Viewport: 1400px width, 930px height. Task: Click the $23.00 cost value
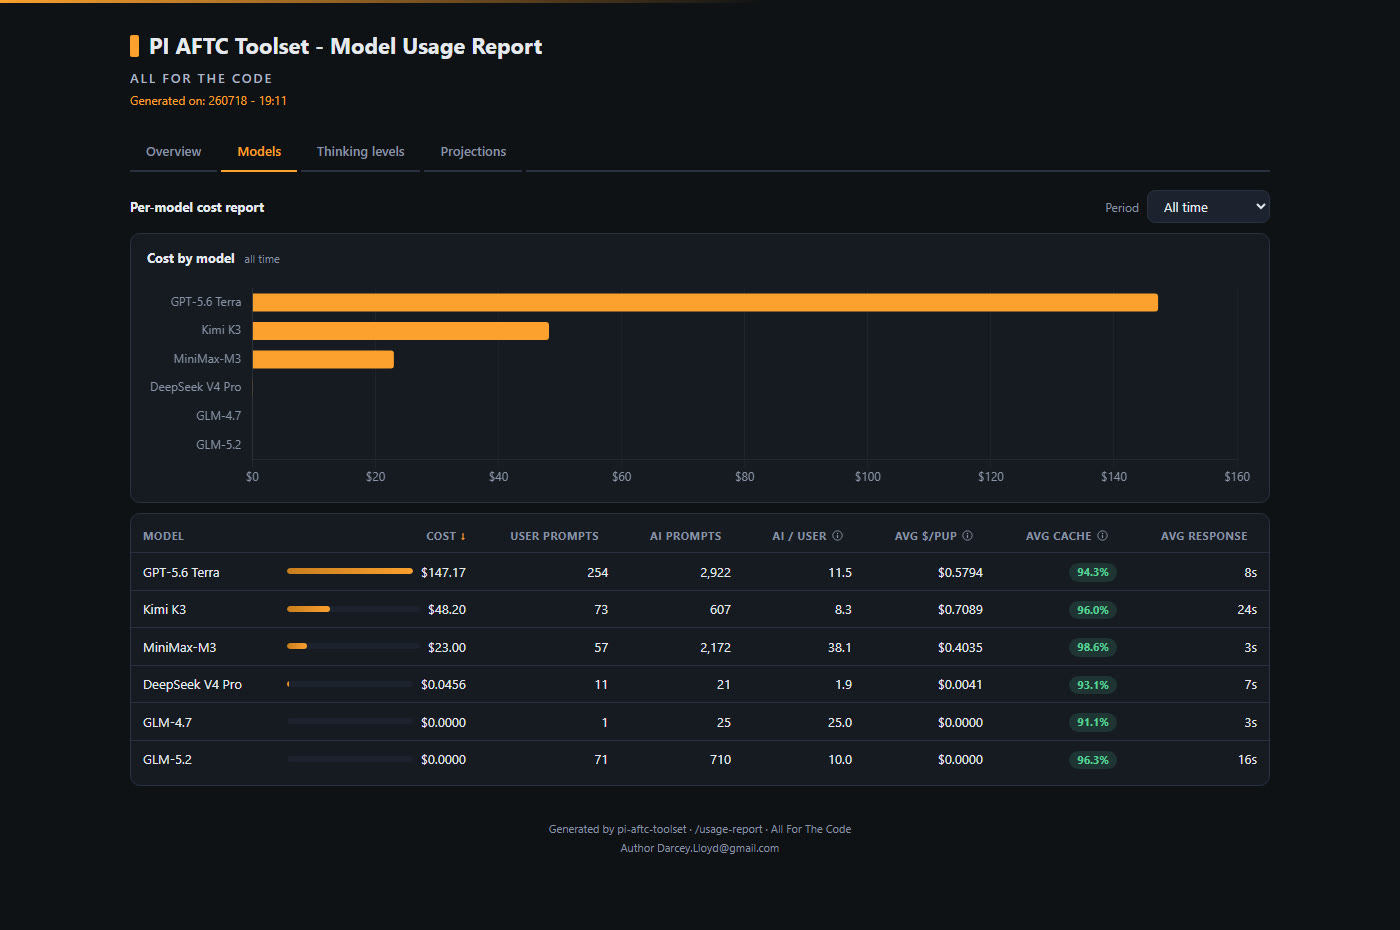(447, 648)
